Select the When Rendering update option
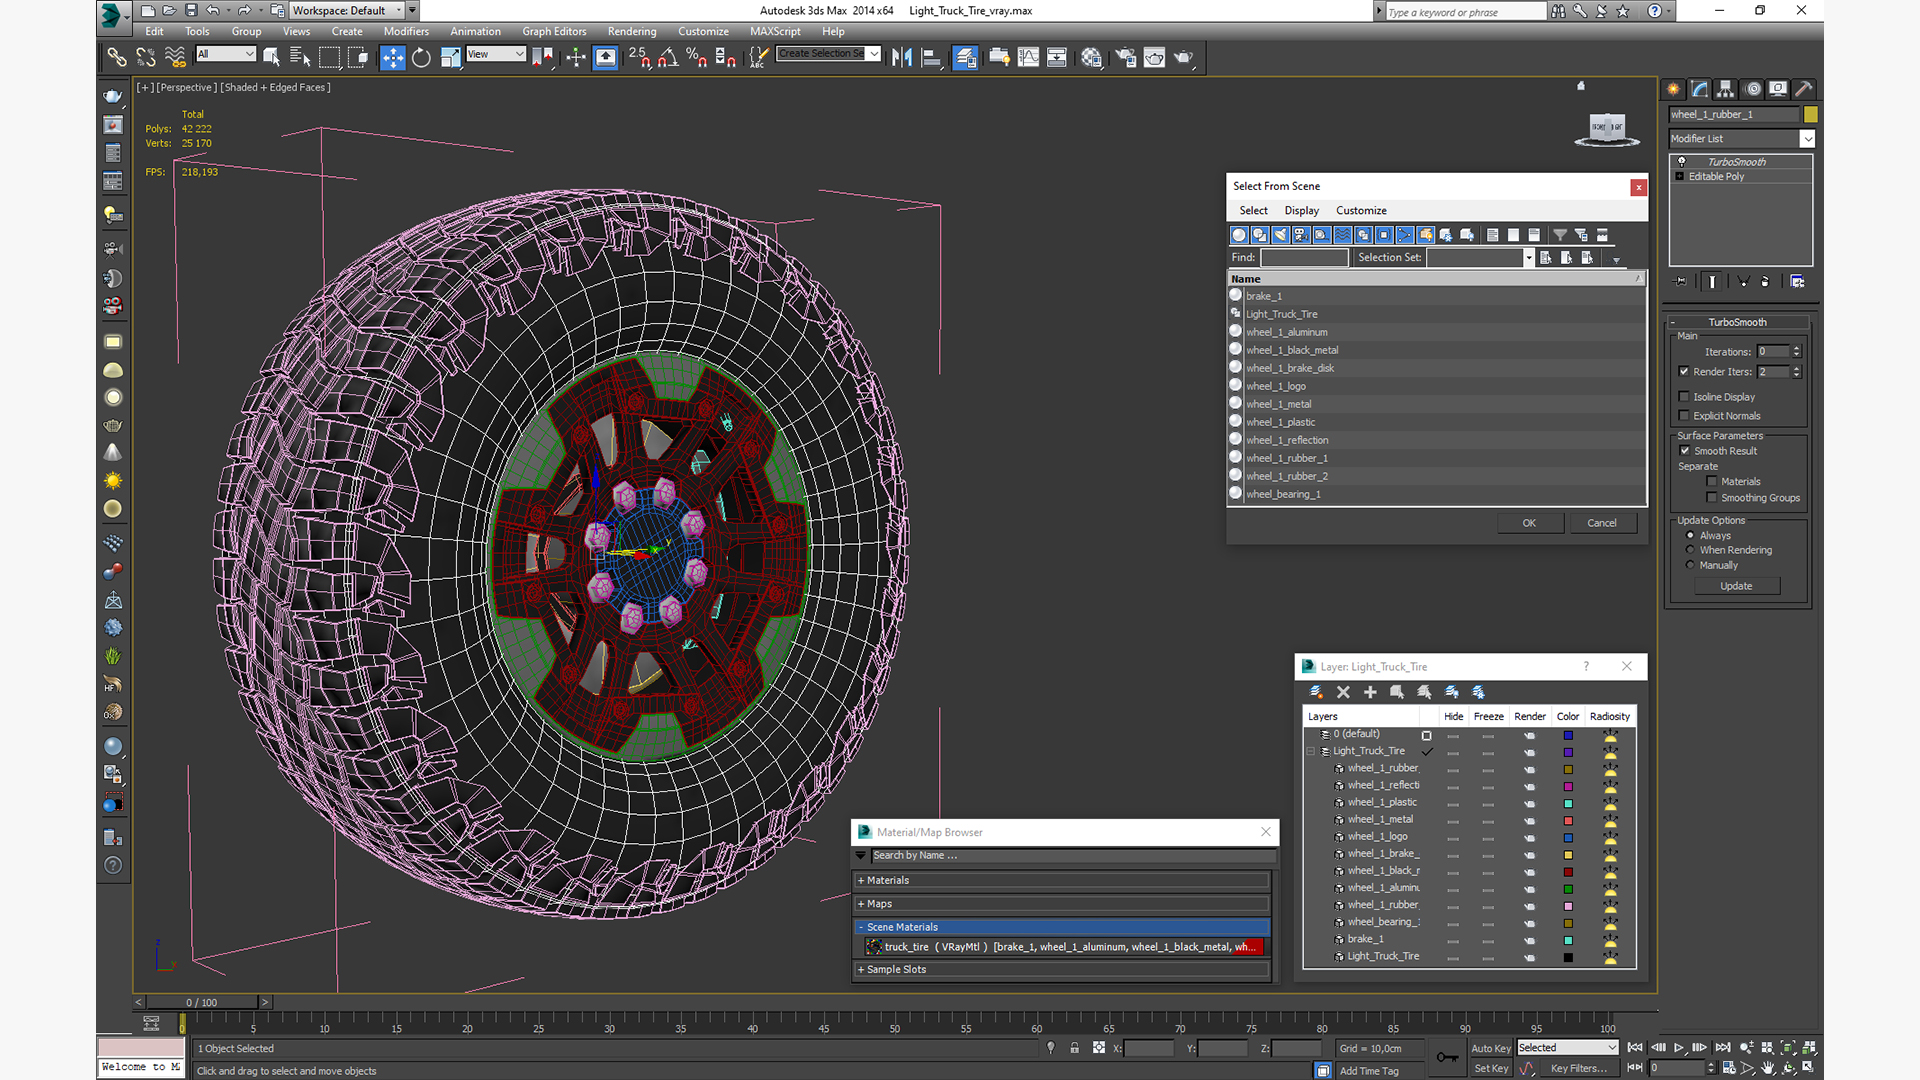Viewport: 1920px width, 1080px height. coord(1690,550)
